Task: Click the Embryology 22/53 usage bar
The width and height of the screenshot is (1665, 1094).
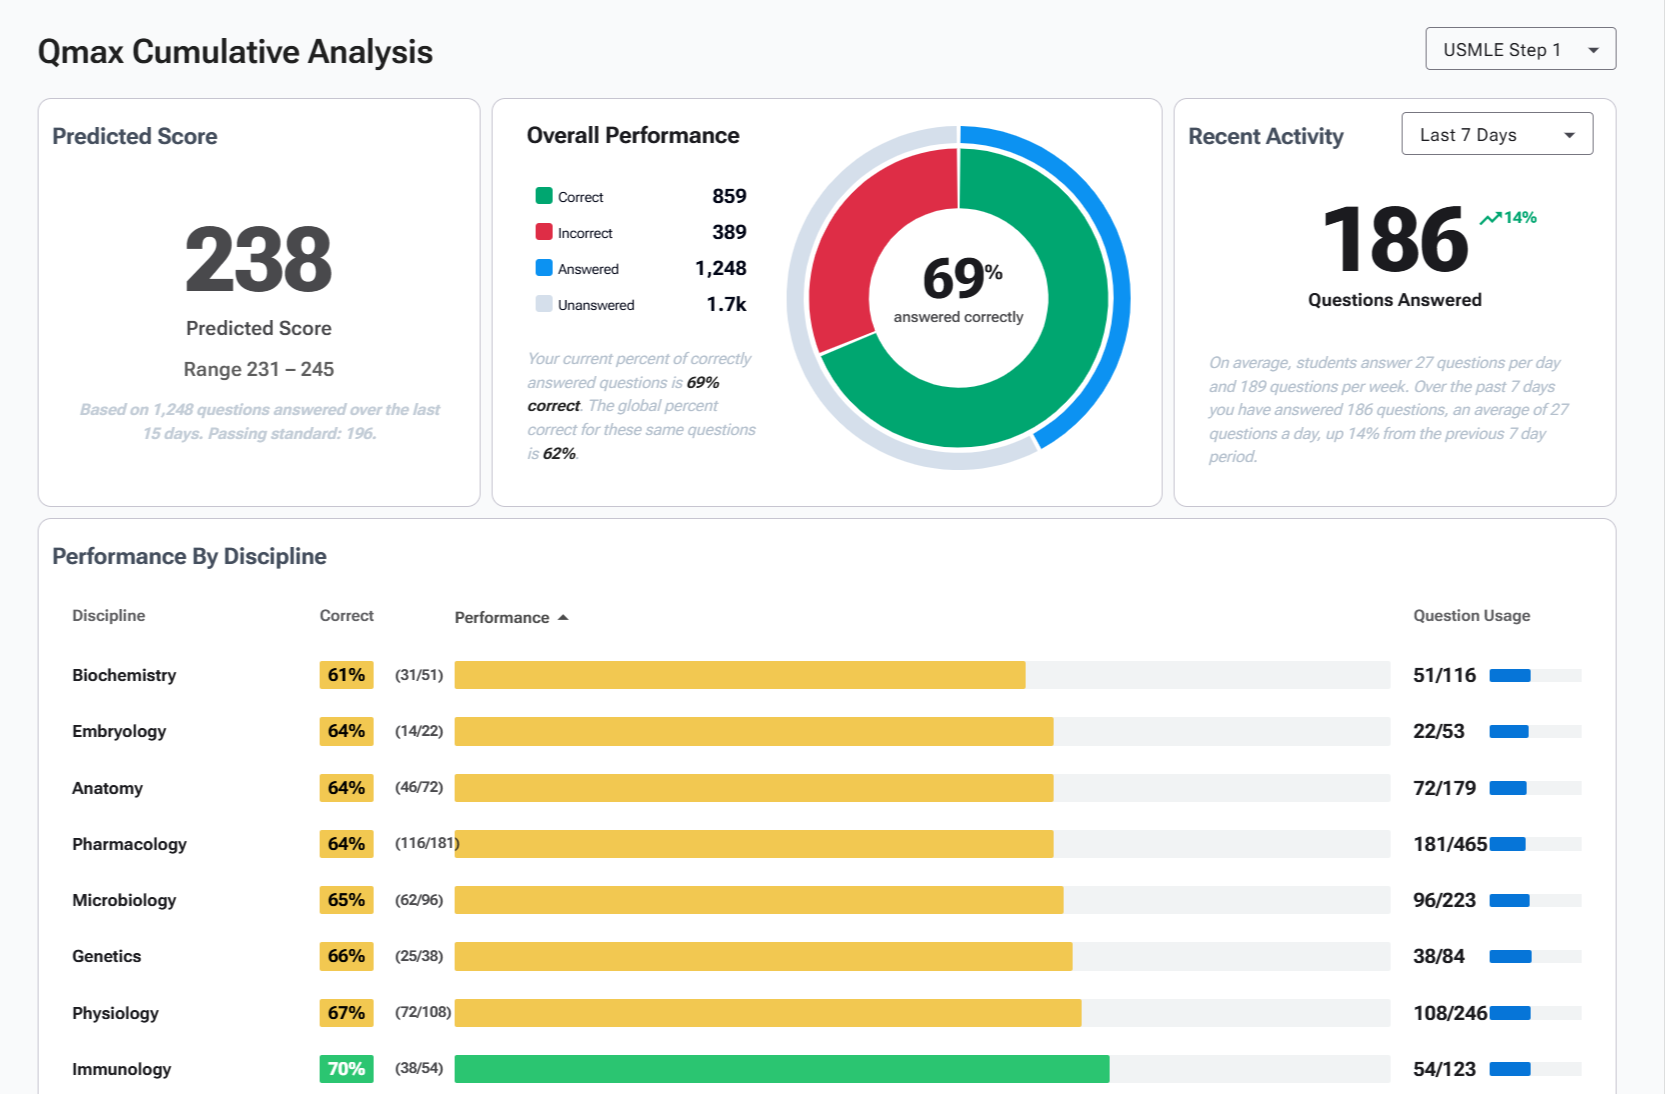Action: click(x=1535, y=731)
